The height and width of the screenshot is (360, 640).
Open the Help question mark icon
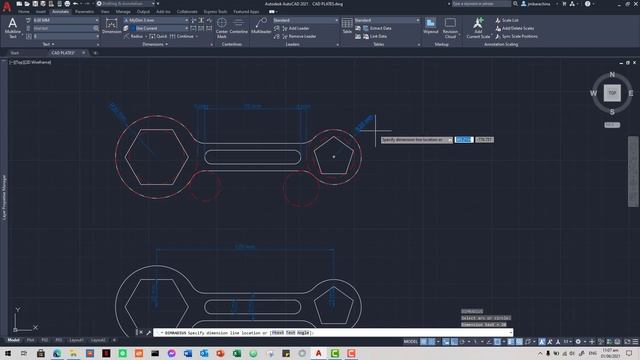(587, 4)
